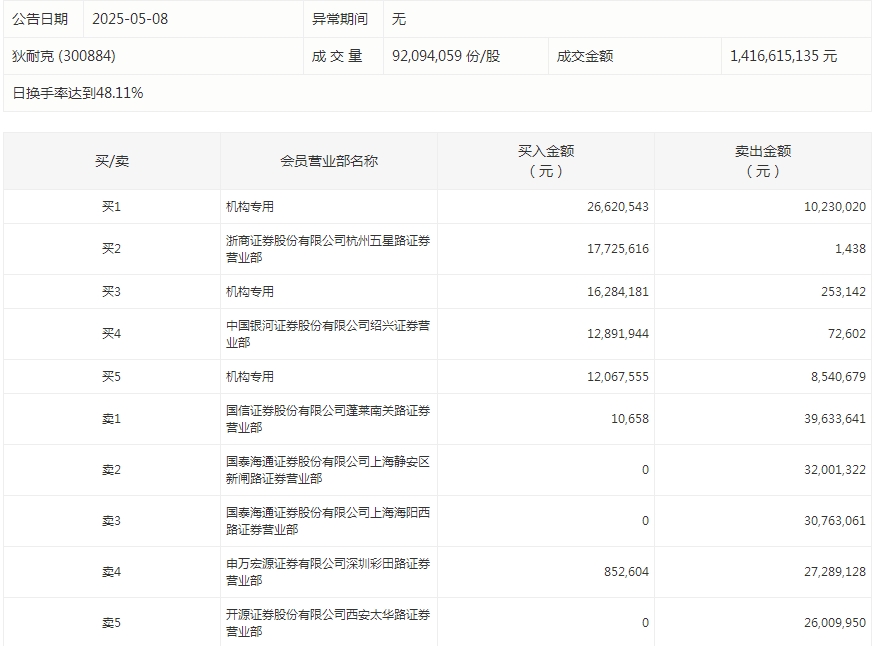Open 浙商证券杭州五星路证券营业部 entry
874x646 pixels.
[x=328, y=249]
